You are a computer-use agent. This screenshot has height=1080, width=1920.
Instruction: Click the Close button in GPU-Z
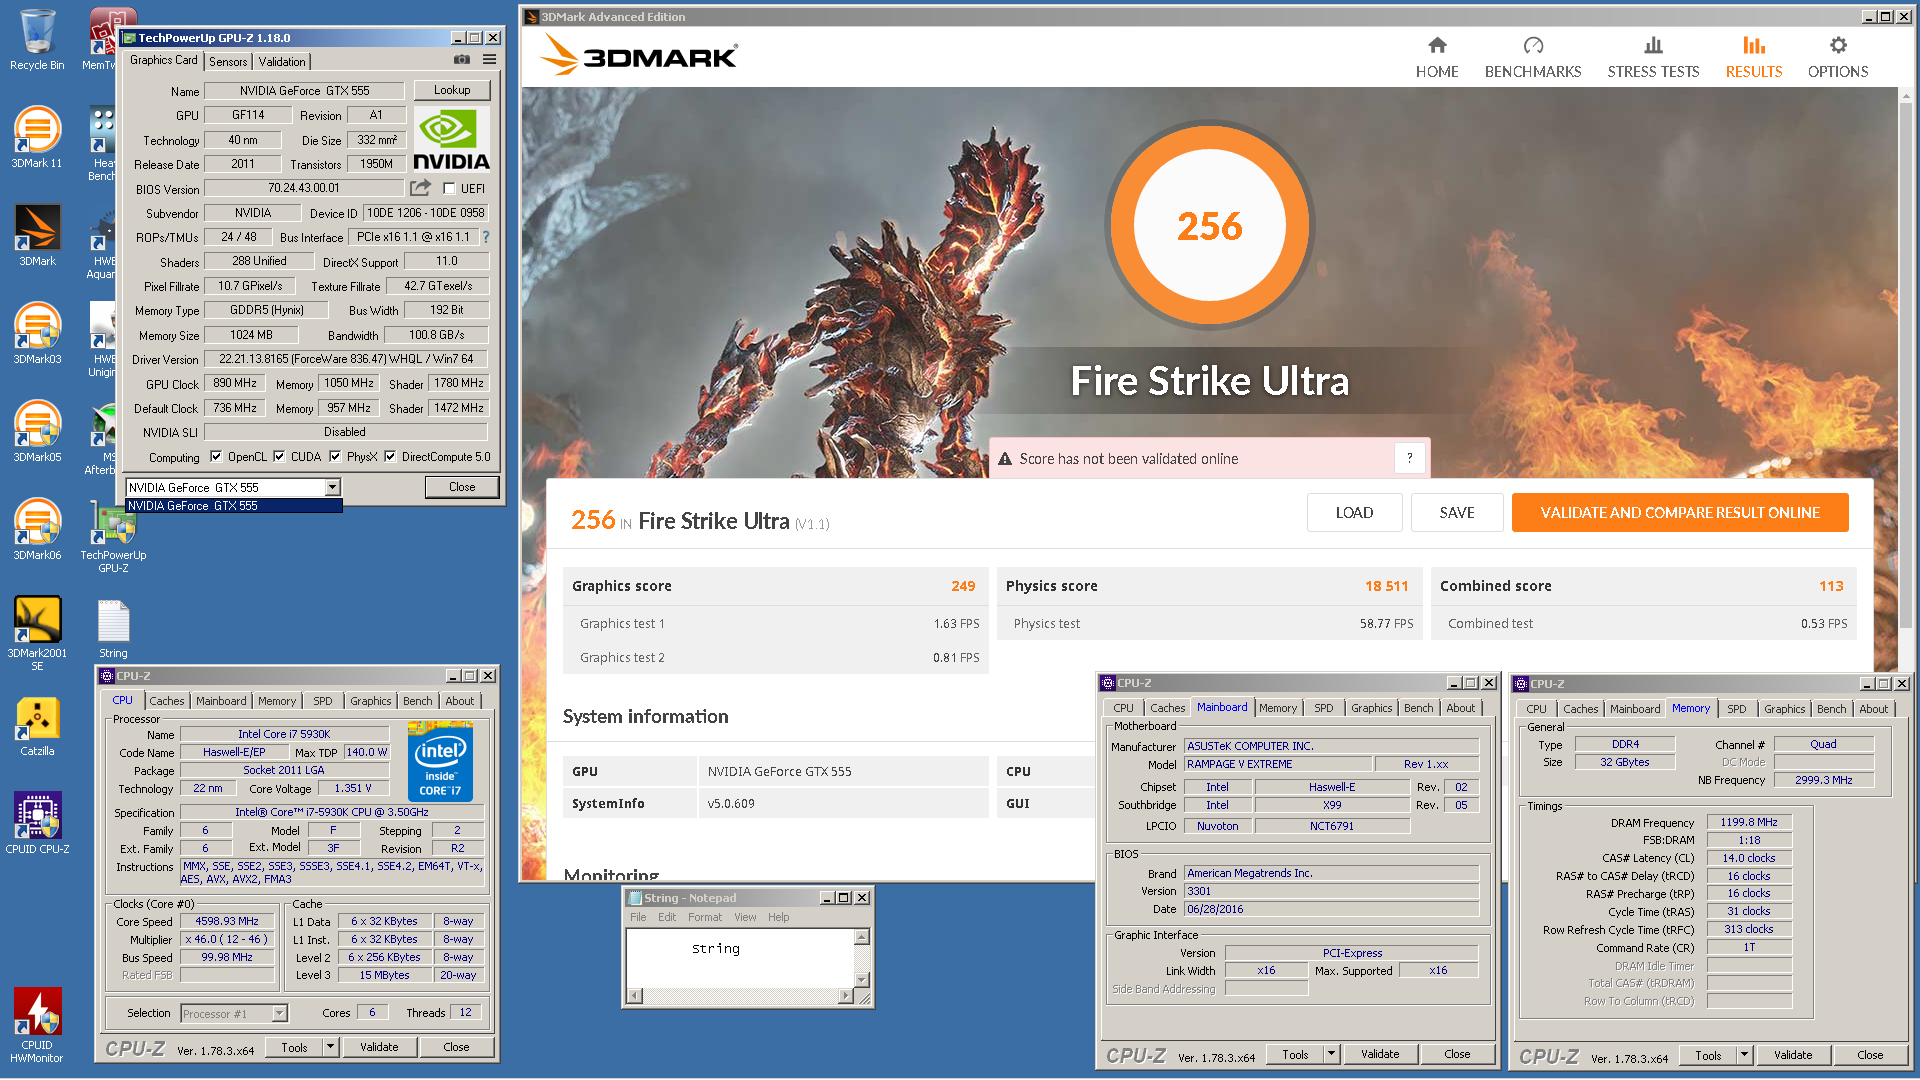462,487
